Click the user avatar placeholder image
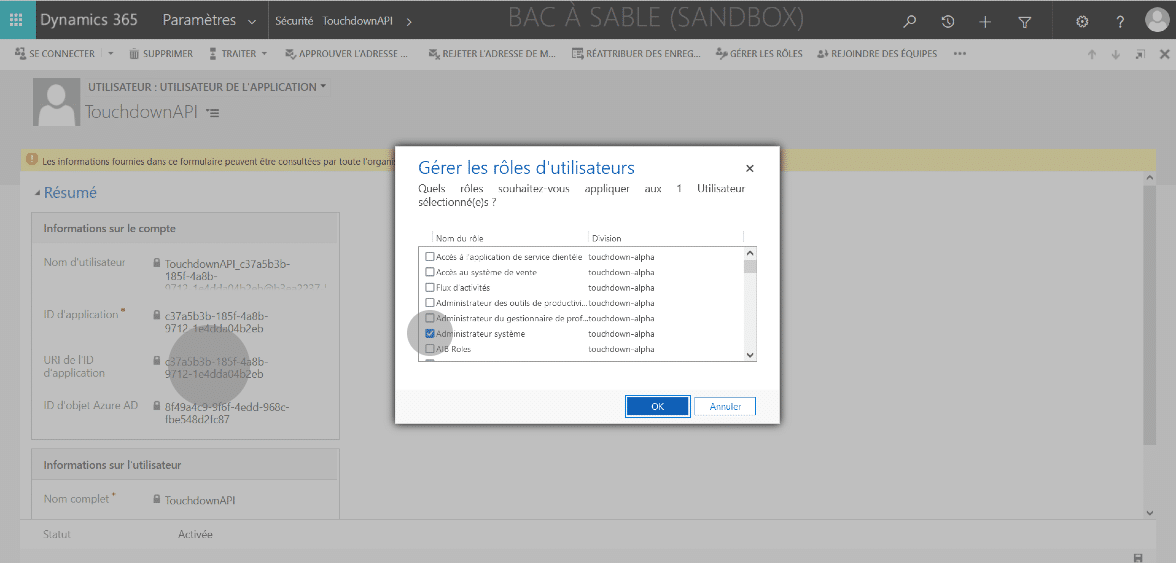The image size is (1176, 563). [x=57, y=101]
